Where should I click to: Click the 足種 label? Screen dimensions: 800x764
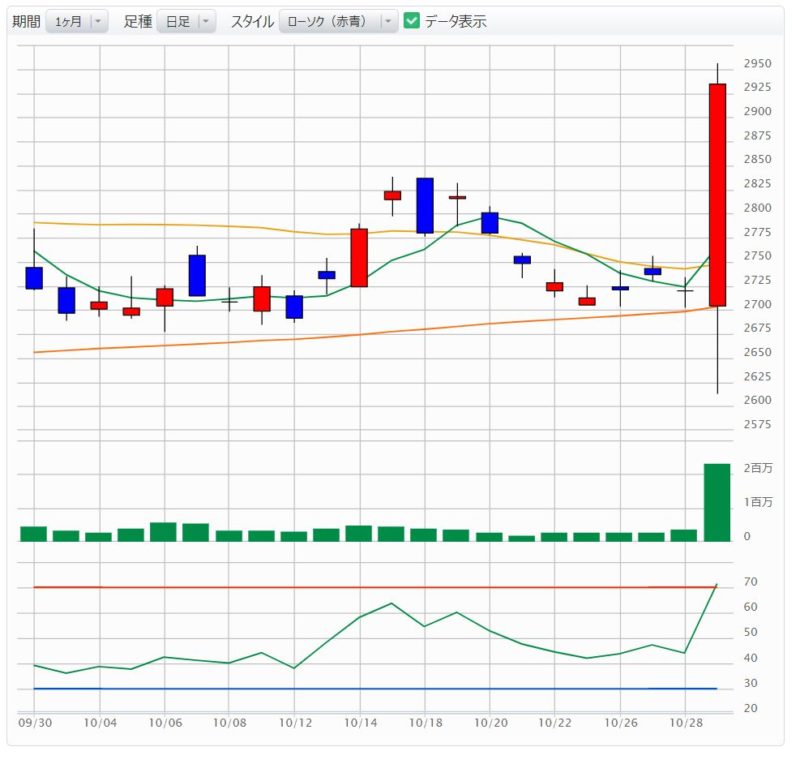[x=138, y=21]
